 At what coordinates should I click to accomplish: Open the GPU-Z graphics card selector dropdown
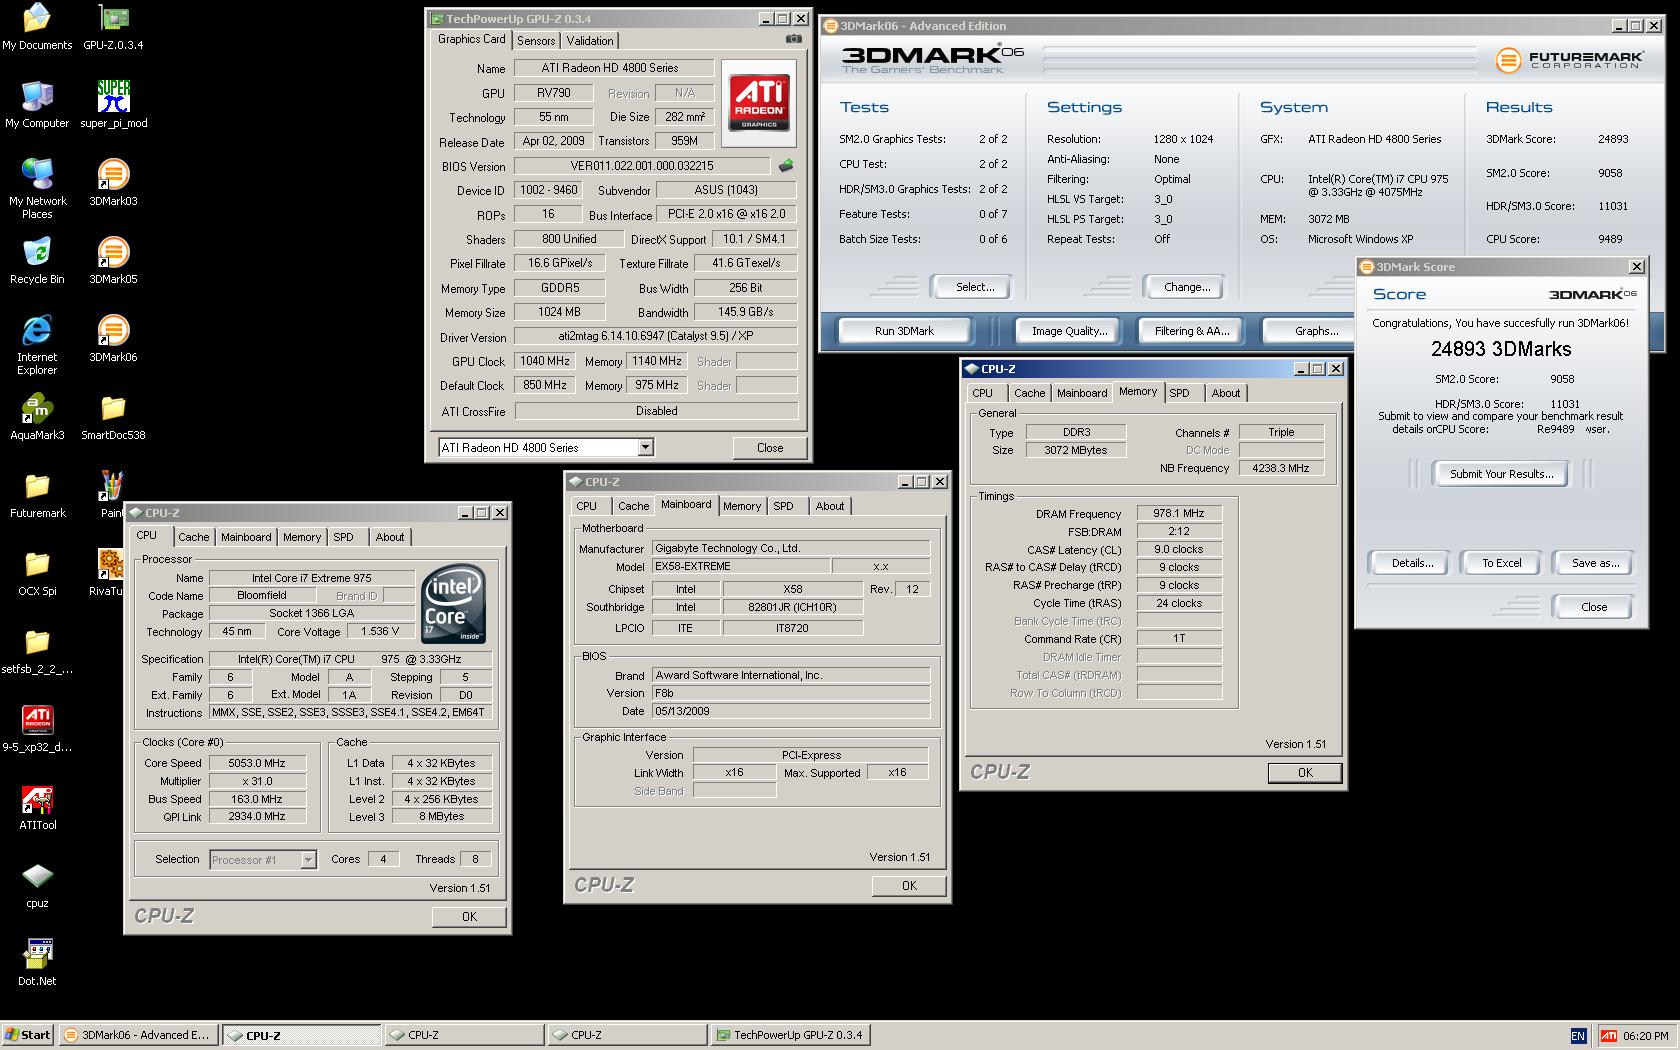click(646, 447)
